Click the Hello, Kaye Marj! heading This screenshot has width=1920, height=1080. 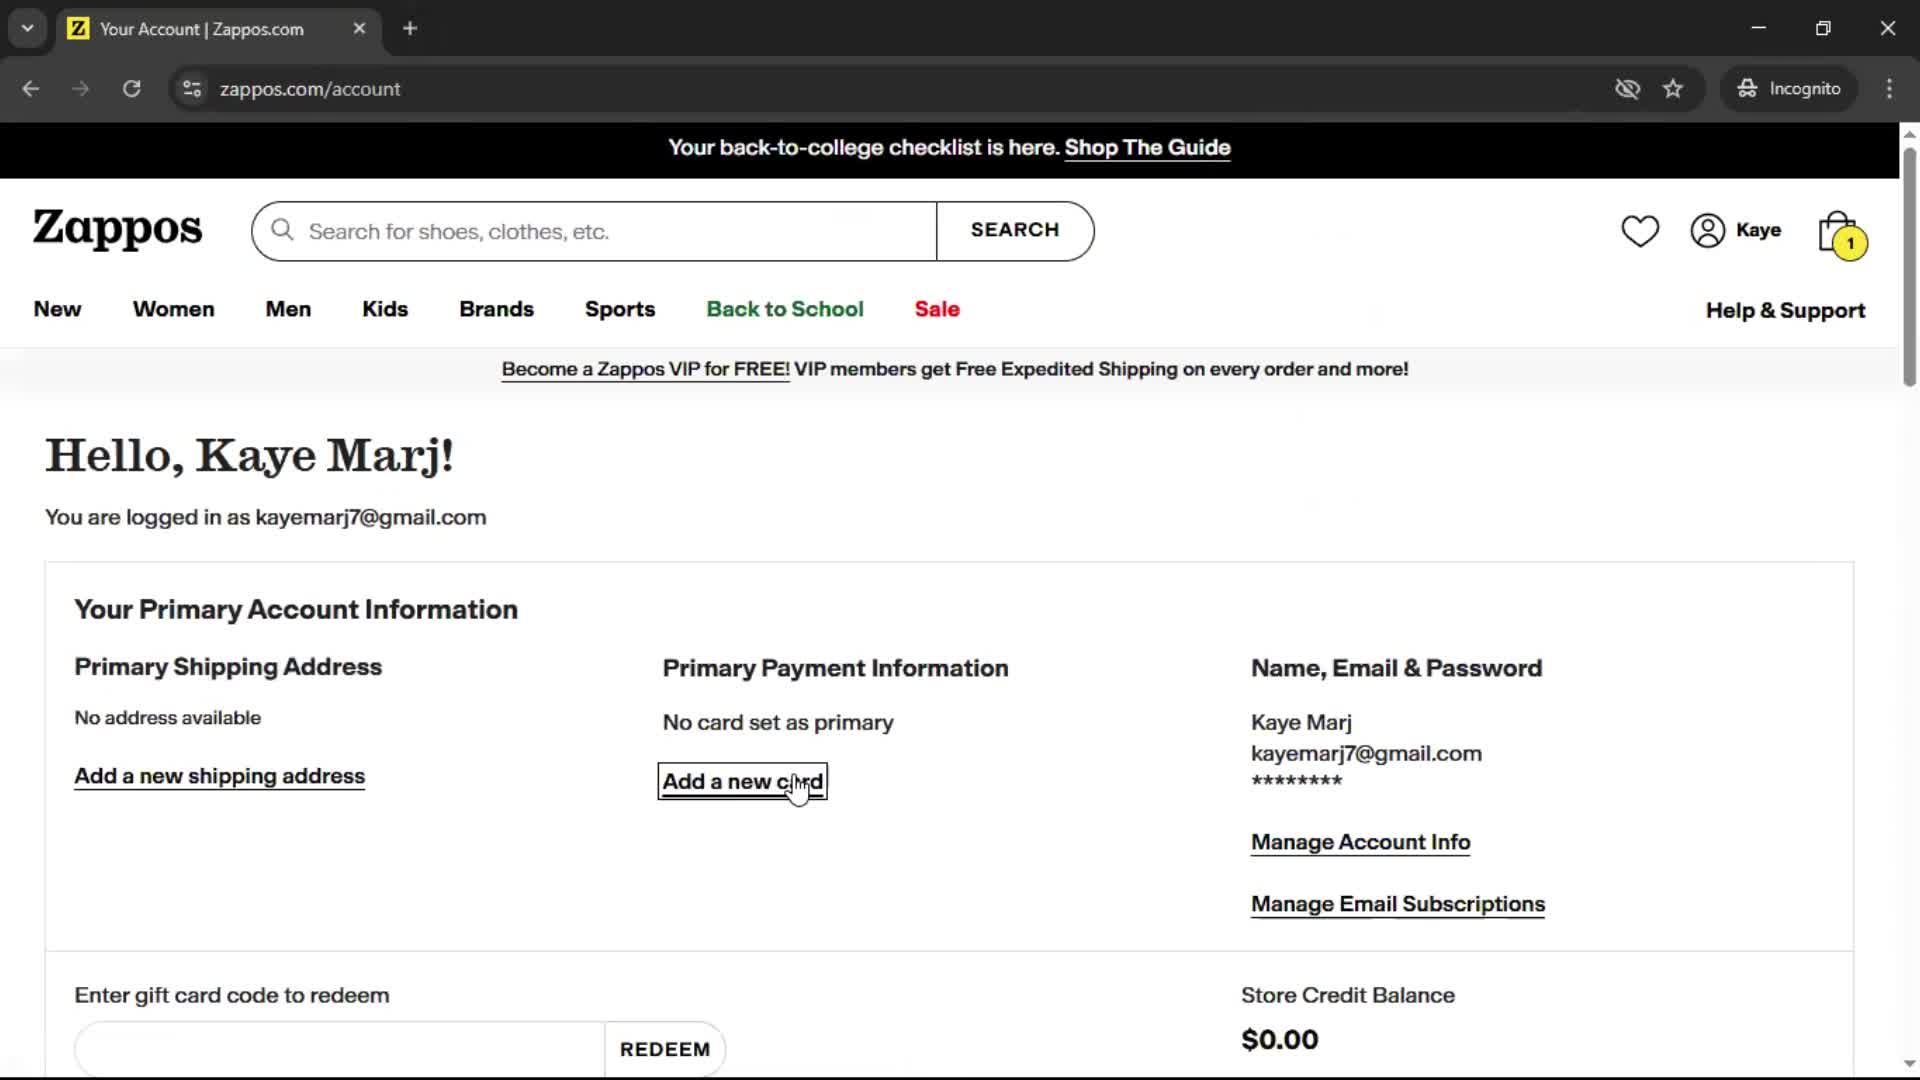249,456
